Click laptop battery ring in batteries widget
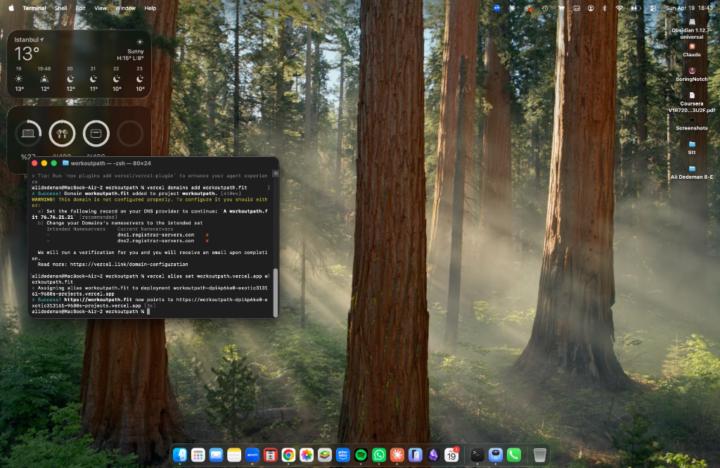The width and height of the screenshot is (720, 468). tap(28, 133)
